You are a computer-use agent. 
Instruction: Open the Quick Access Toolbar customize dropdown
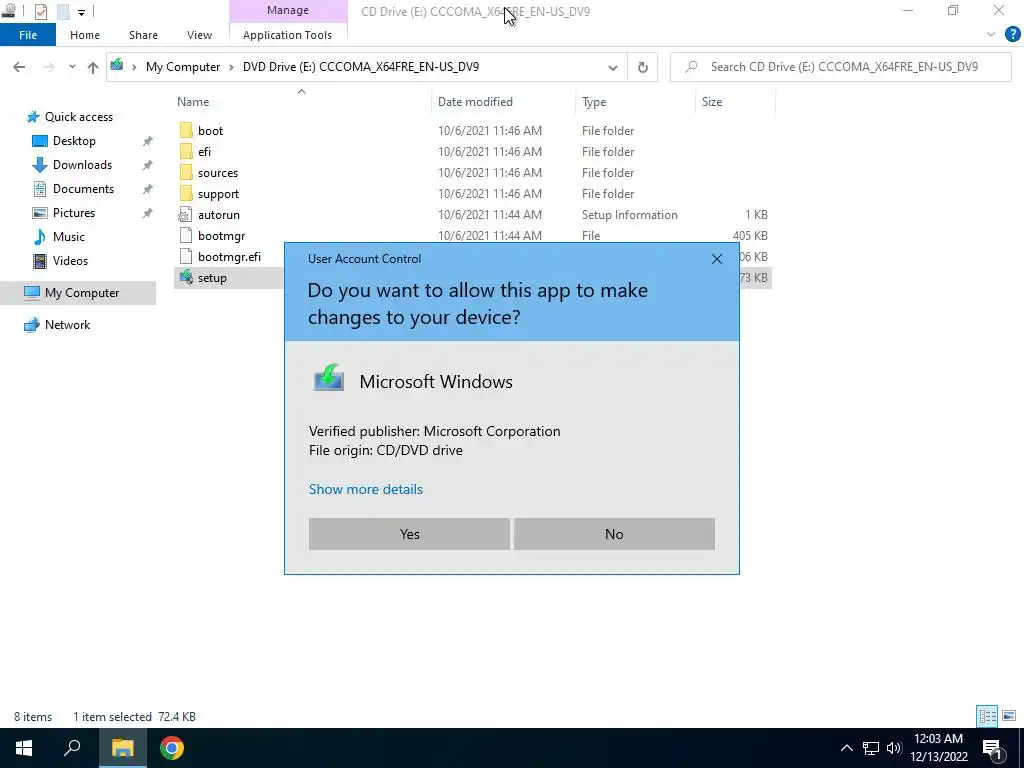(81, 12)
